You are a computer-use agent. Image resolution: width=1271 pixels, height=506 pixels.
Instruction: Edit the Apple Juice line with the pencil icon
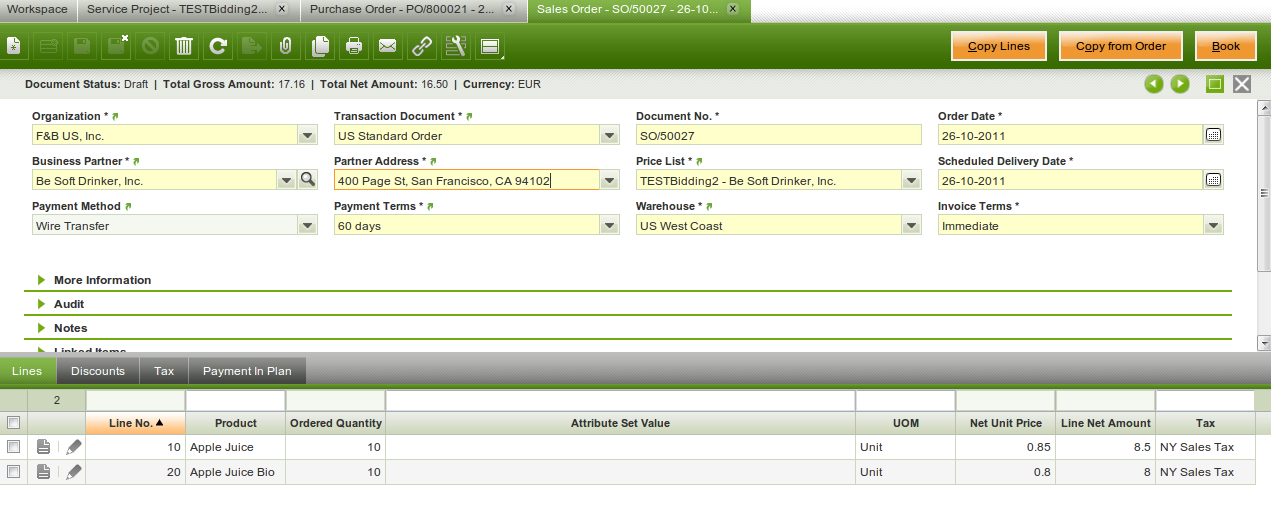coord(74,447)
